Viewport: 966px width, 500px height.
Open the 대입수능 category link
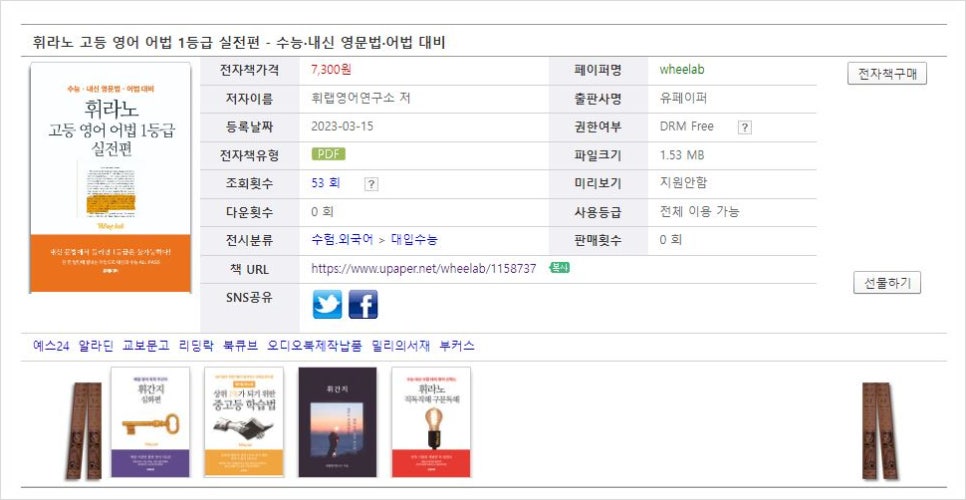414,240
